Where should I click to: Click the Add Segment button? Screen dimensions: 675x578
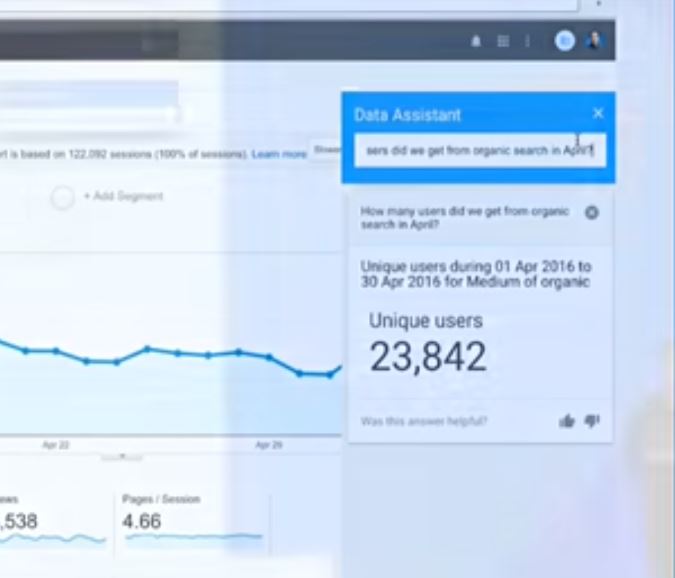(x=123, y=197)
